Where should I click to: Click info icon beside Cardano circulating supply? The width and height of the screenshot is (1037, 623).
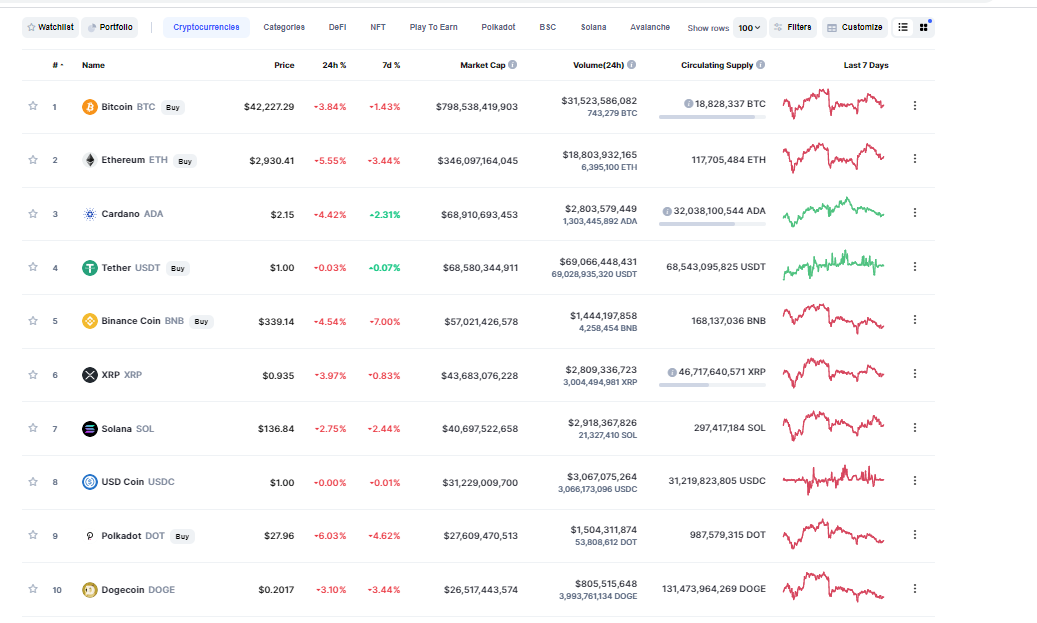pyautogui.click(x=667, y=211)
